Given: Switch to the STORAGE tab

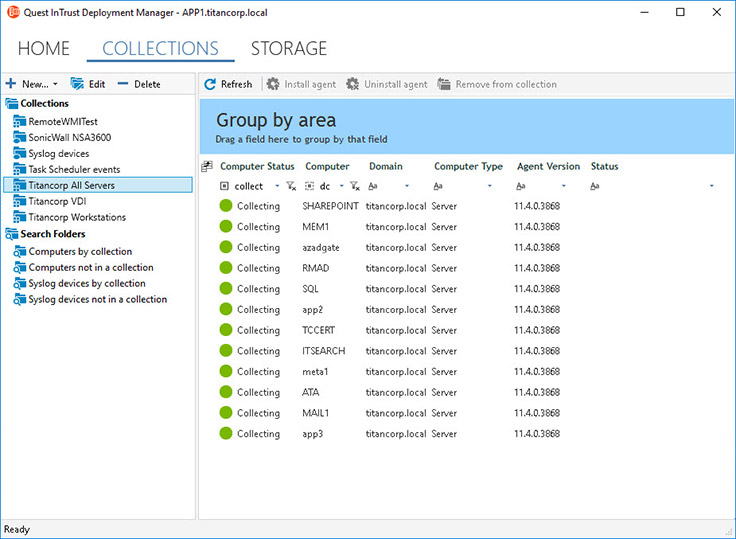Looking at the screenshot, I should (x=288, y=48).
